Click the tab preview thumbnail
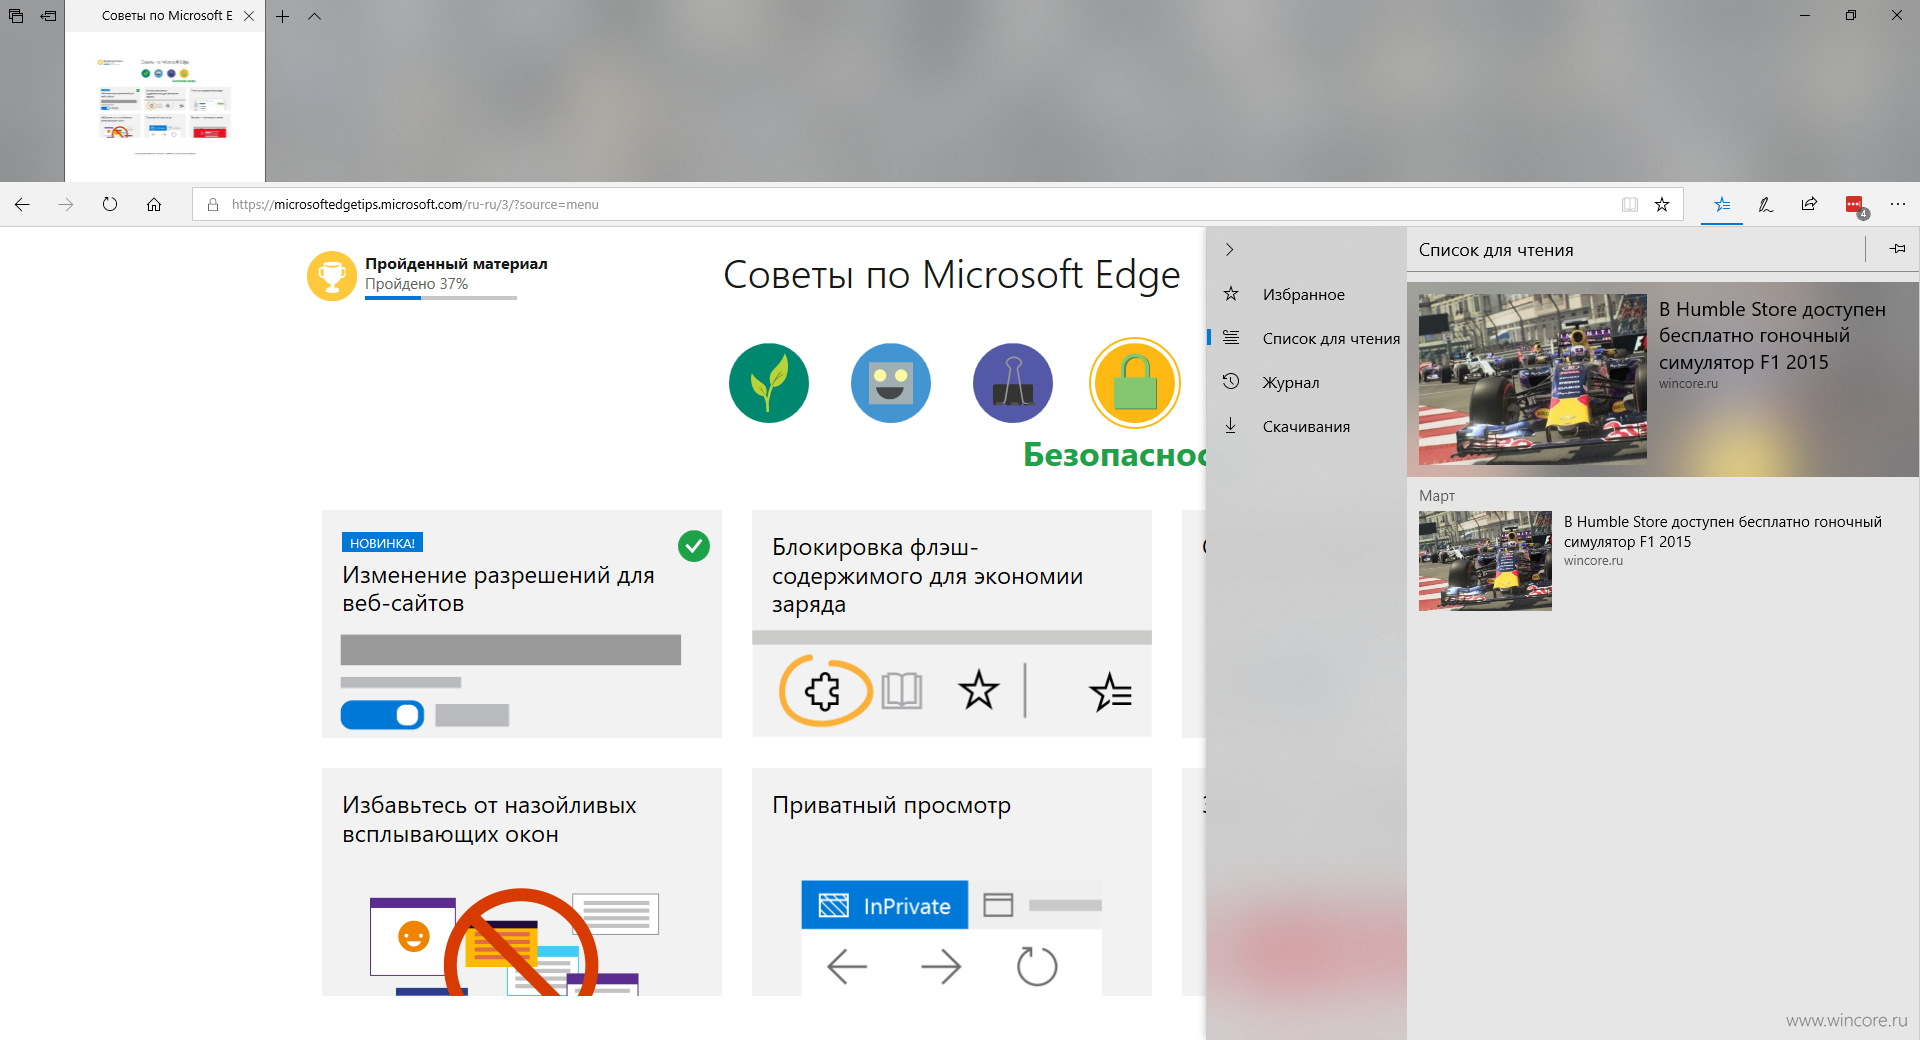1920x1040 pixels. pos(165,105)
